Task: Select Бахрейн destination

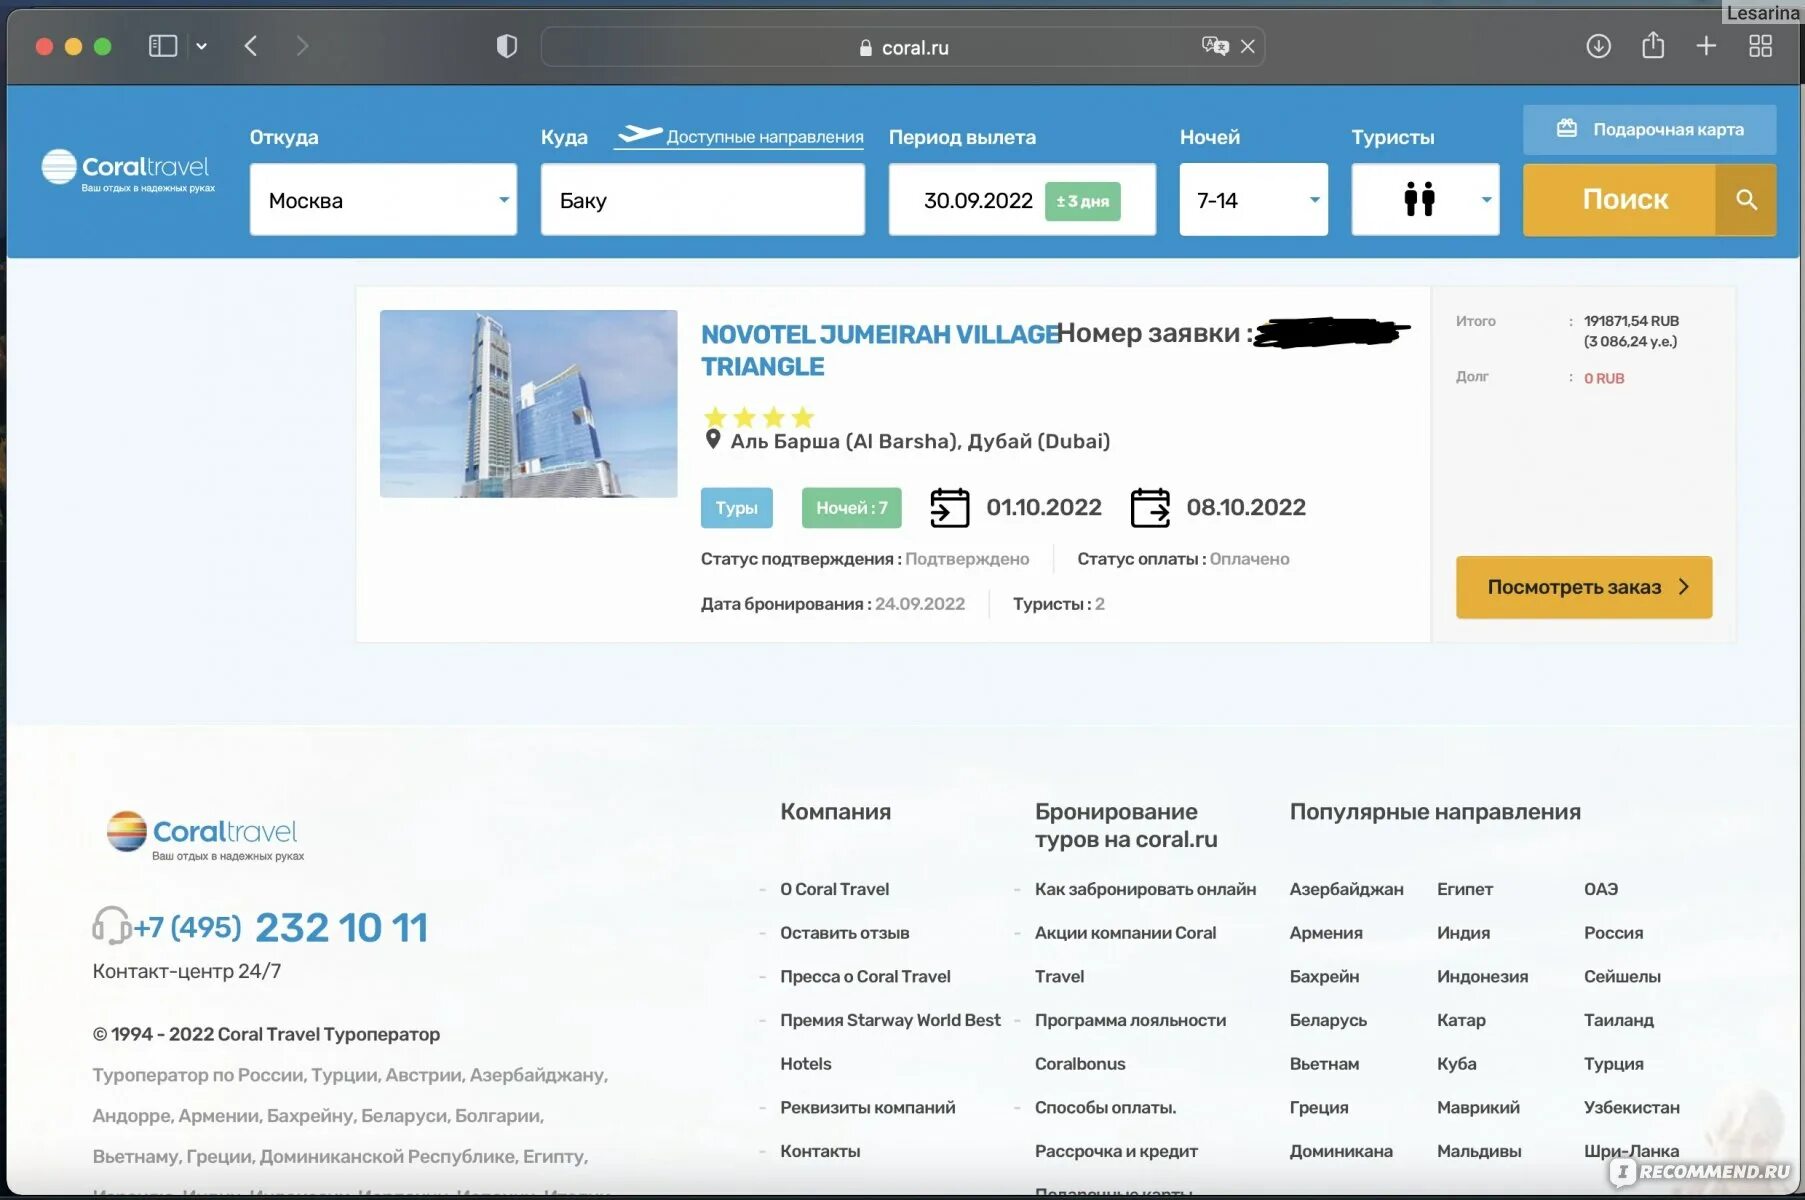Action: coord(1324,976)
